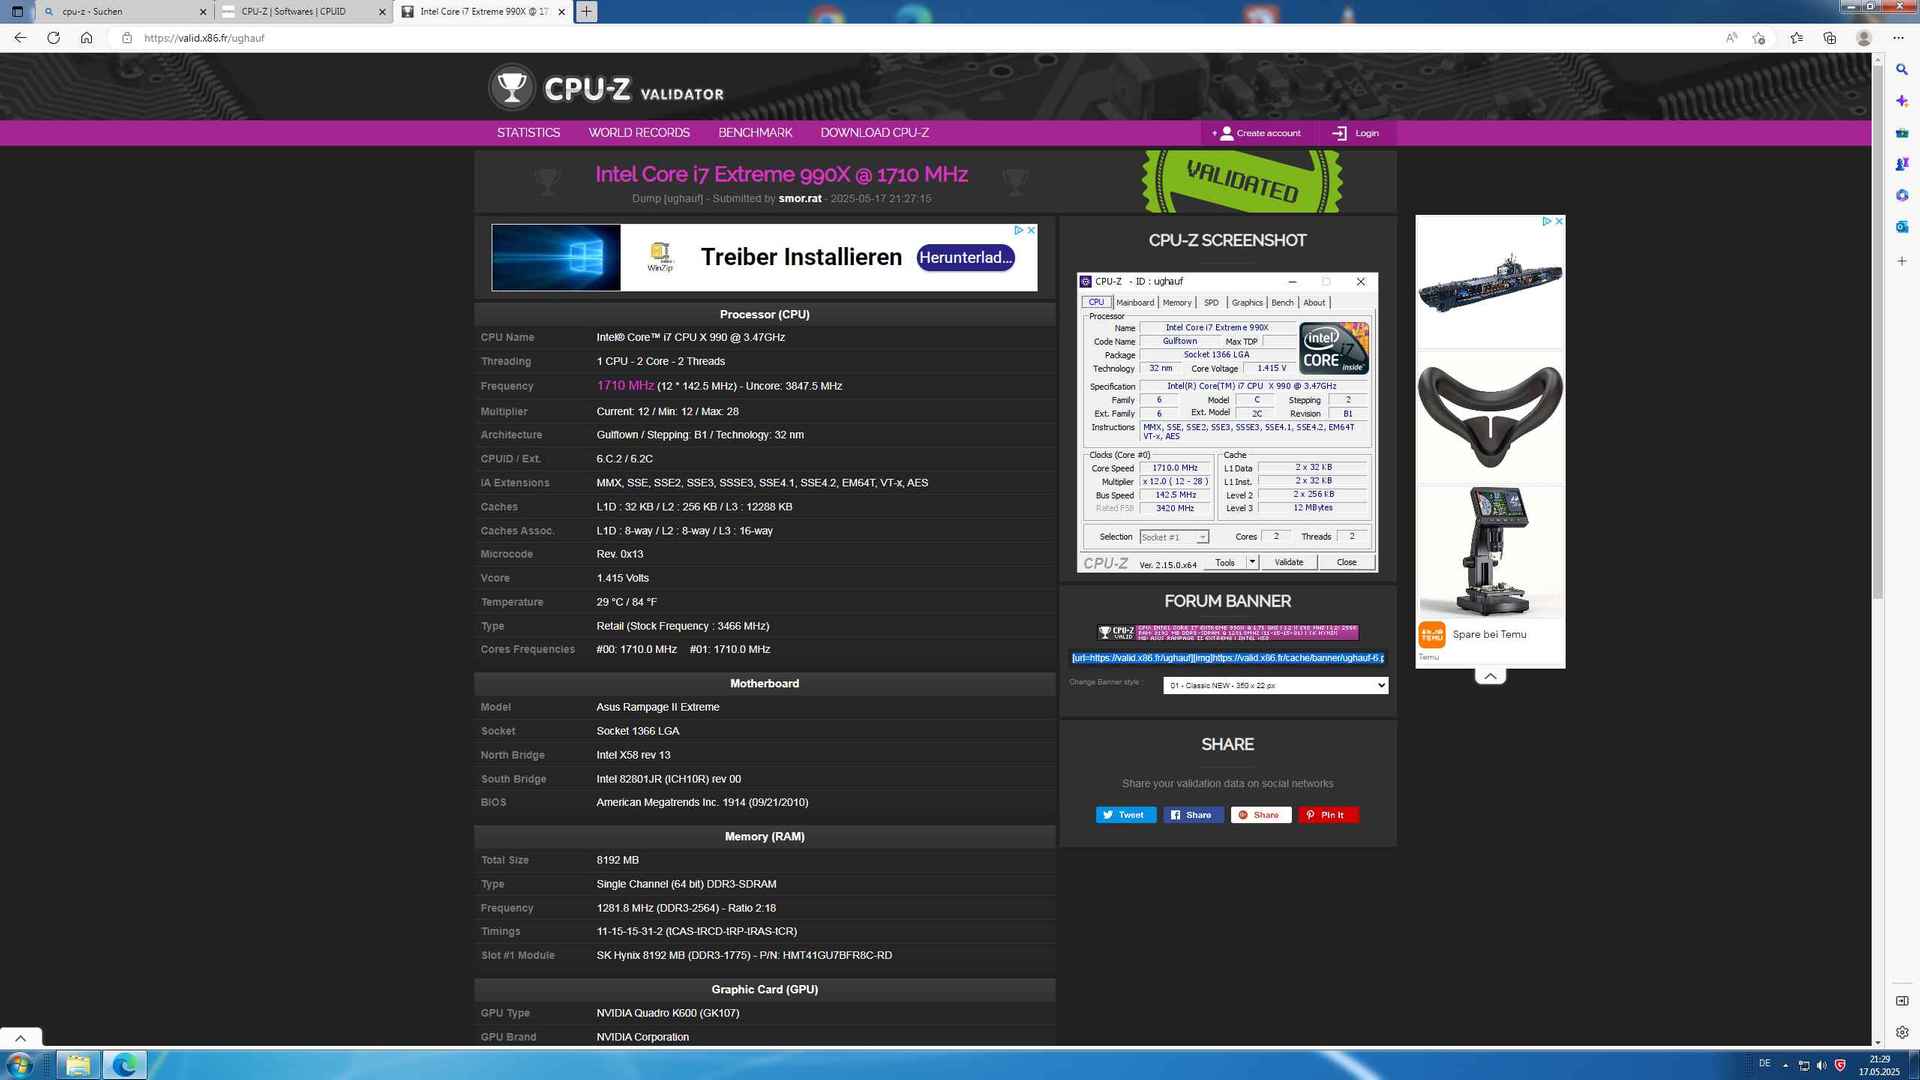1920x1080 pixels.
Task: Open the favorites list icon
Action: tap(1796, 38)
